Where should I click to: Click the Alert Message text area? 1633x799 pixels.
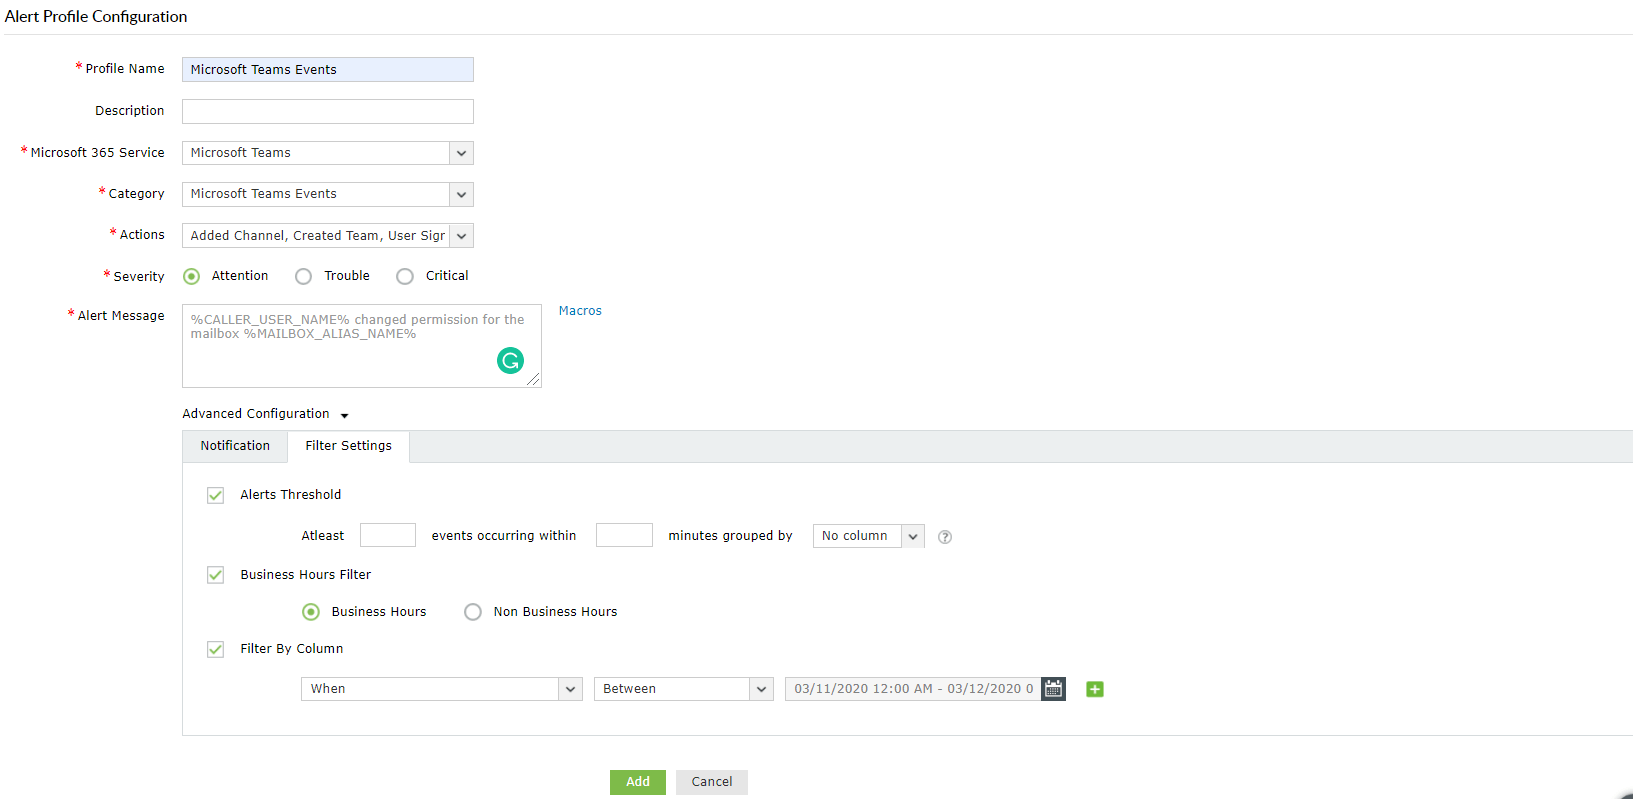pos(362,346)
